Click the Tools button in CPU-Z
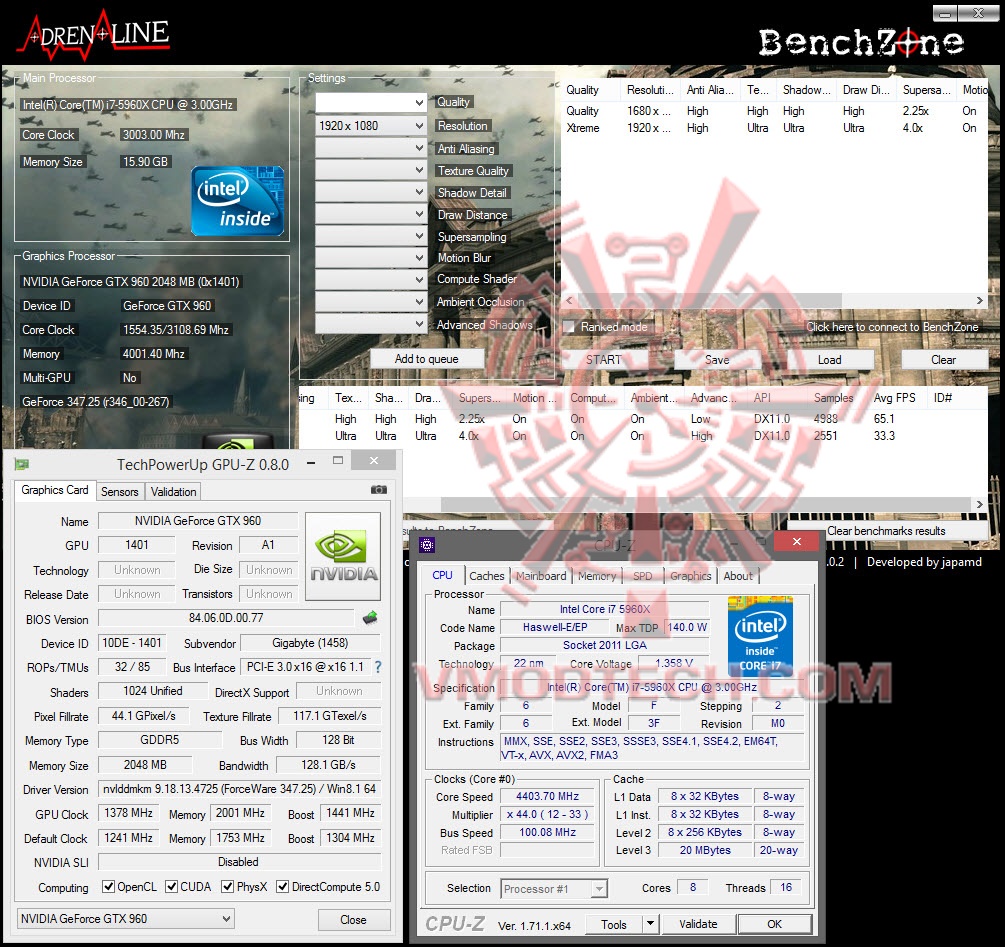Viewport: 1005px width, 947px height. coord(614,923)
